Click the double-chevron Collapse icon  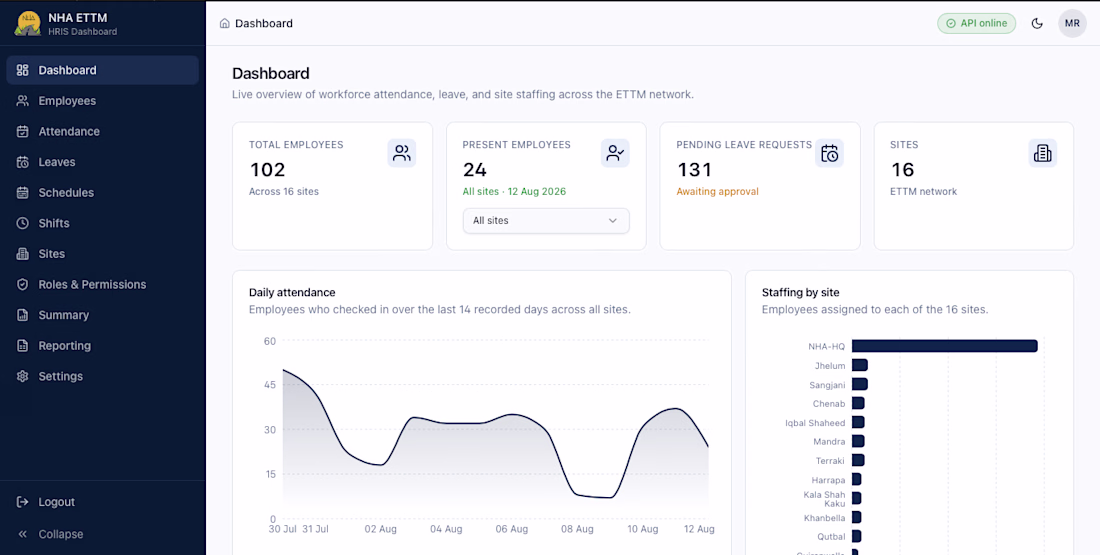(x=22, y=534)
